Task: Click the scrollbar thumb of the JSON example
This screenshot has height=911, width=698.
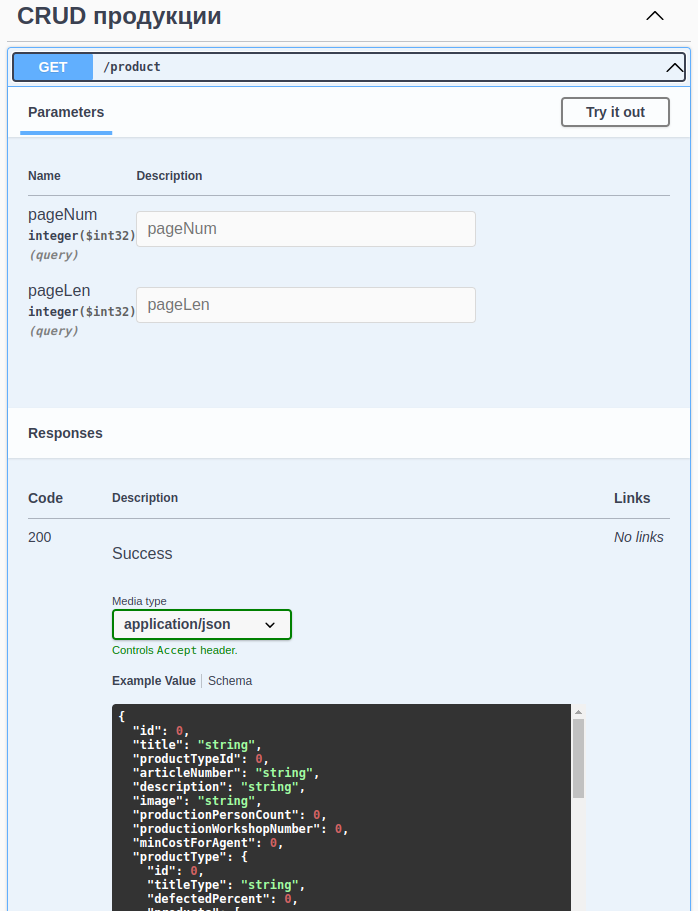Action: tap(578, 757)
